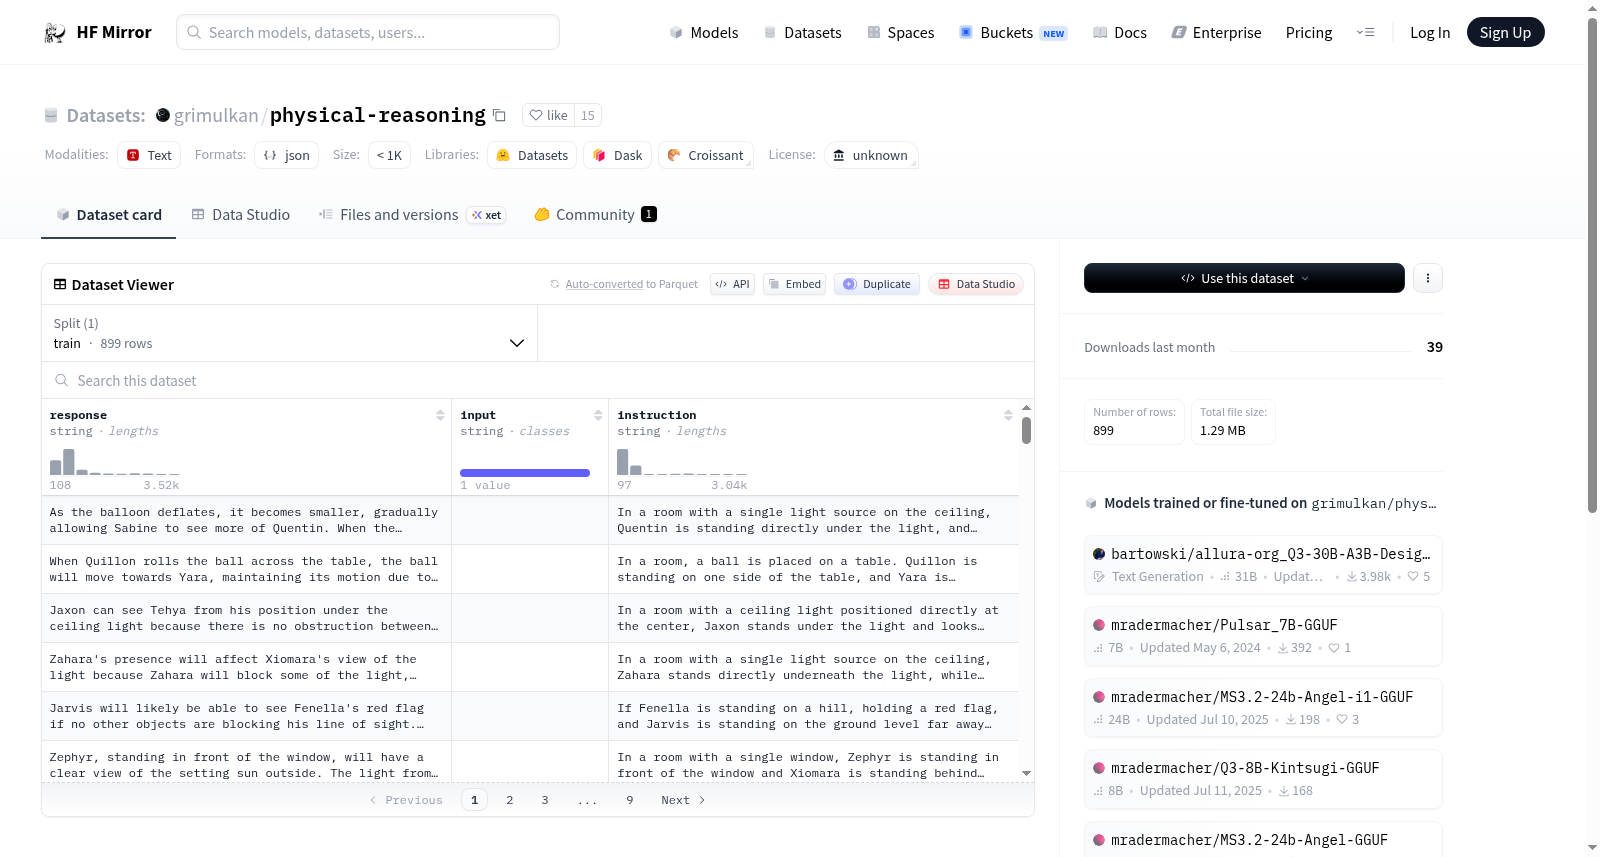Click the json format tag
This screenshot has height=857, width=1600.
[x=287, y=155]
